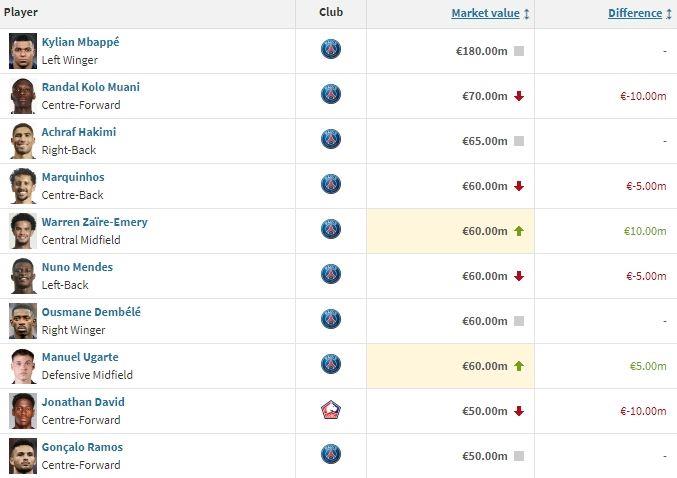This screenshot has width=677, height=478.
Task: Open Randal Kolo Muani profile link
Action: [x=91, y=87]
